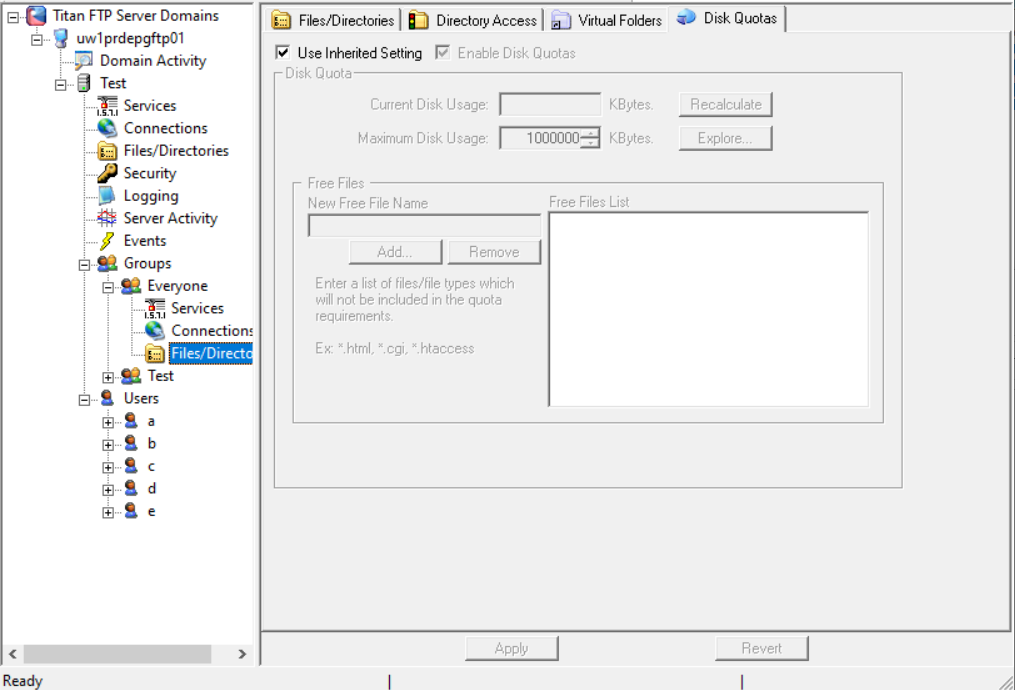Expand the user node labeled a
This screenshot has height=690, width=1015.
[x=108, y=421]
